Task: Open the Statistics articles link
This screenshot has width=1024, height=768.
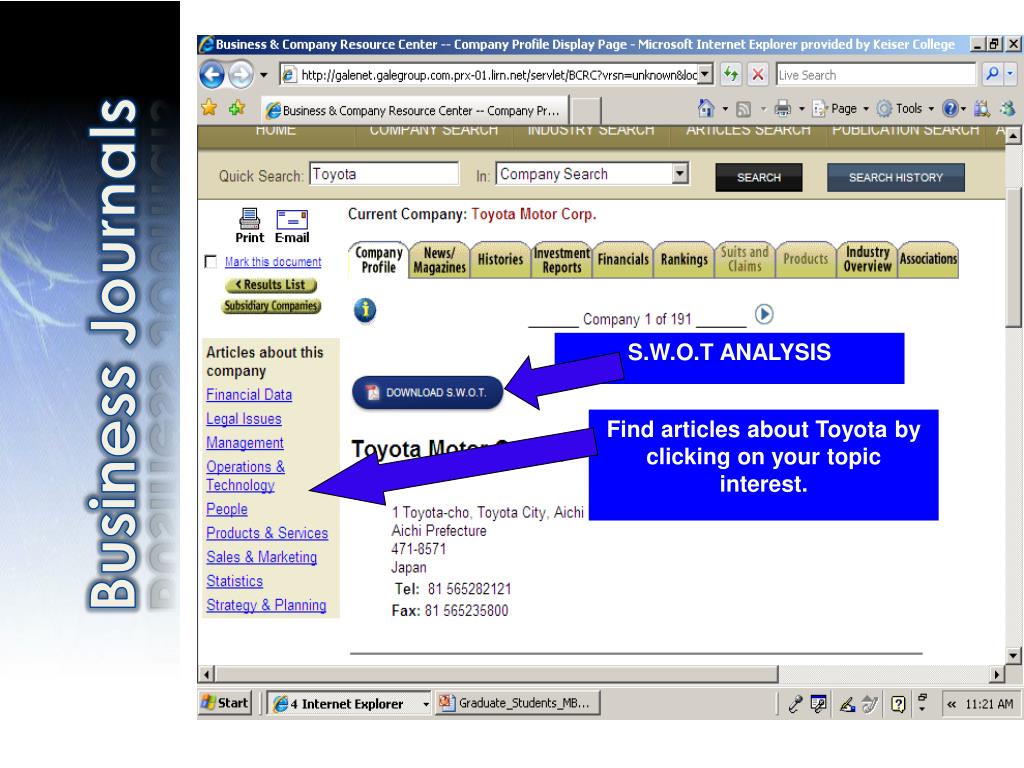Action: 234,581
